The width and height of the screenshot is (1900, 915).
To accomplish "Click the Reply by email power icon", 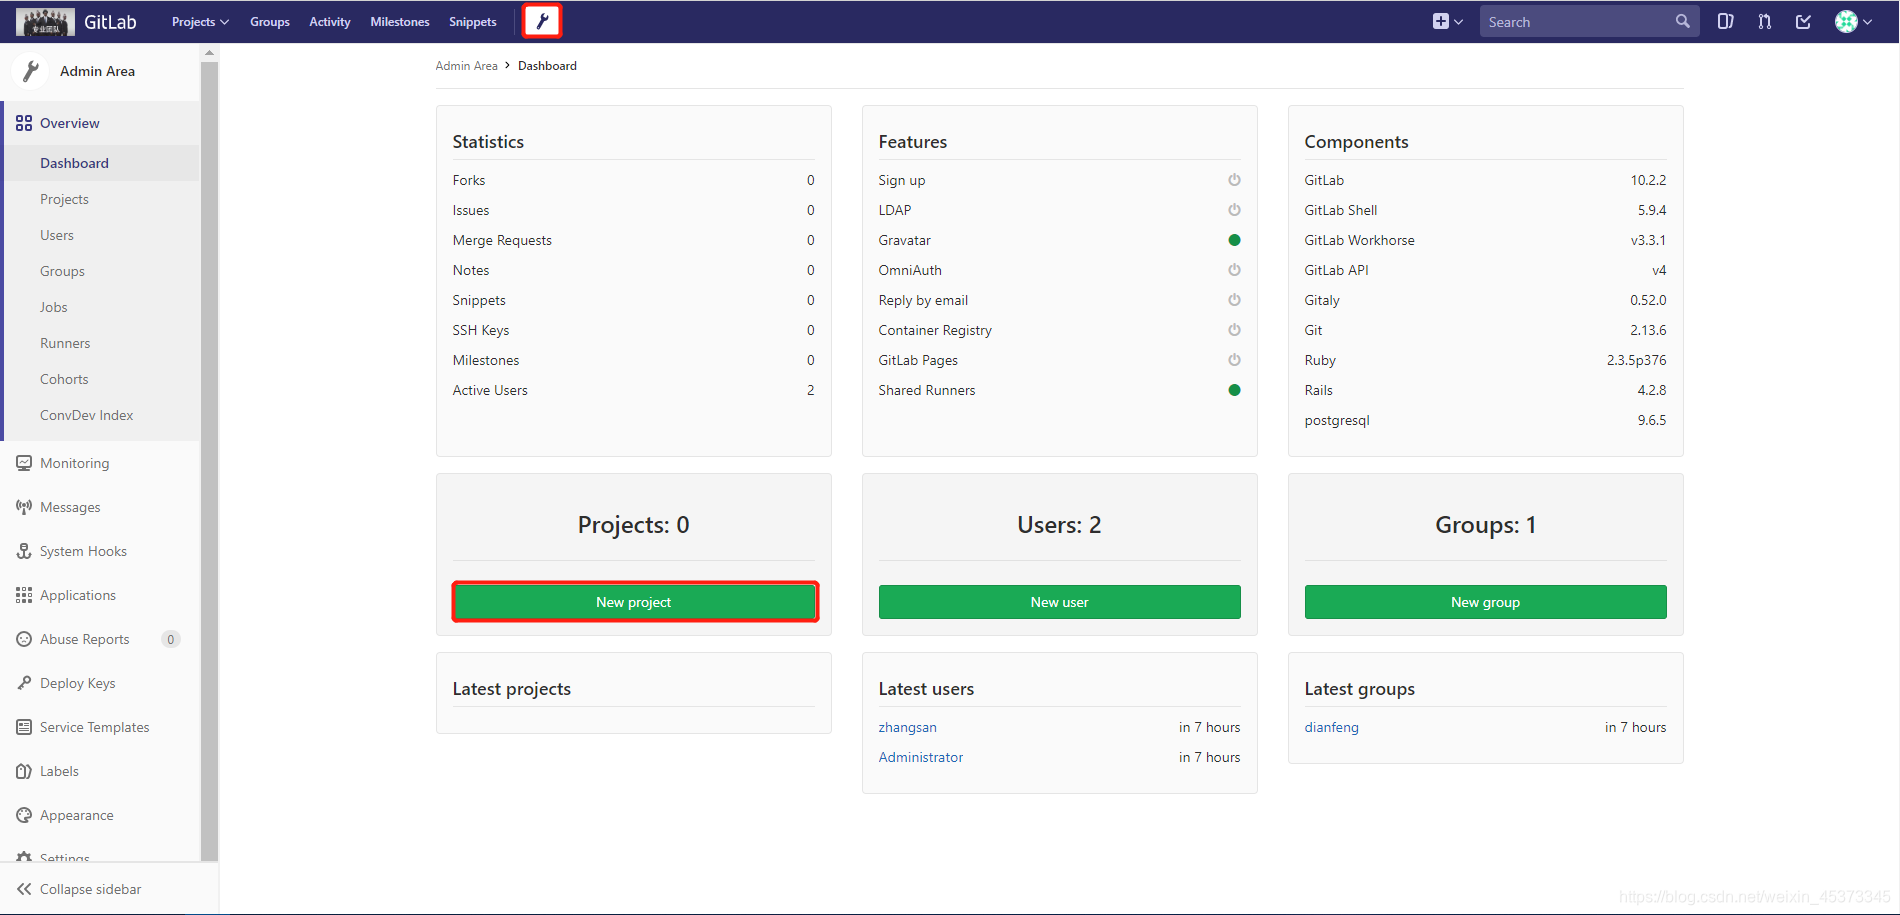I will 1234,300.
